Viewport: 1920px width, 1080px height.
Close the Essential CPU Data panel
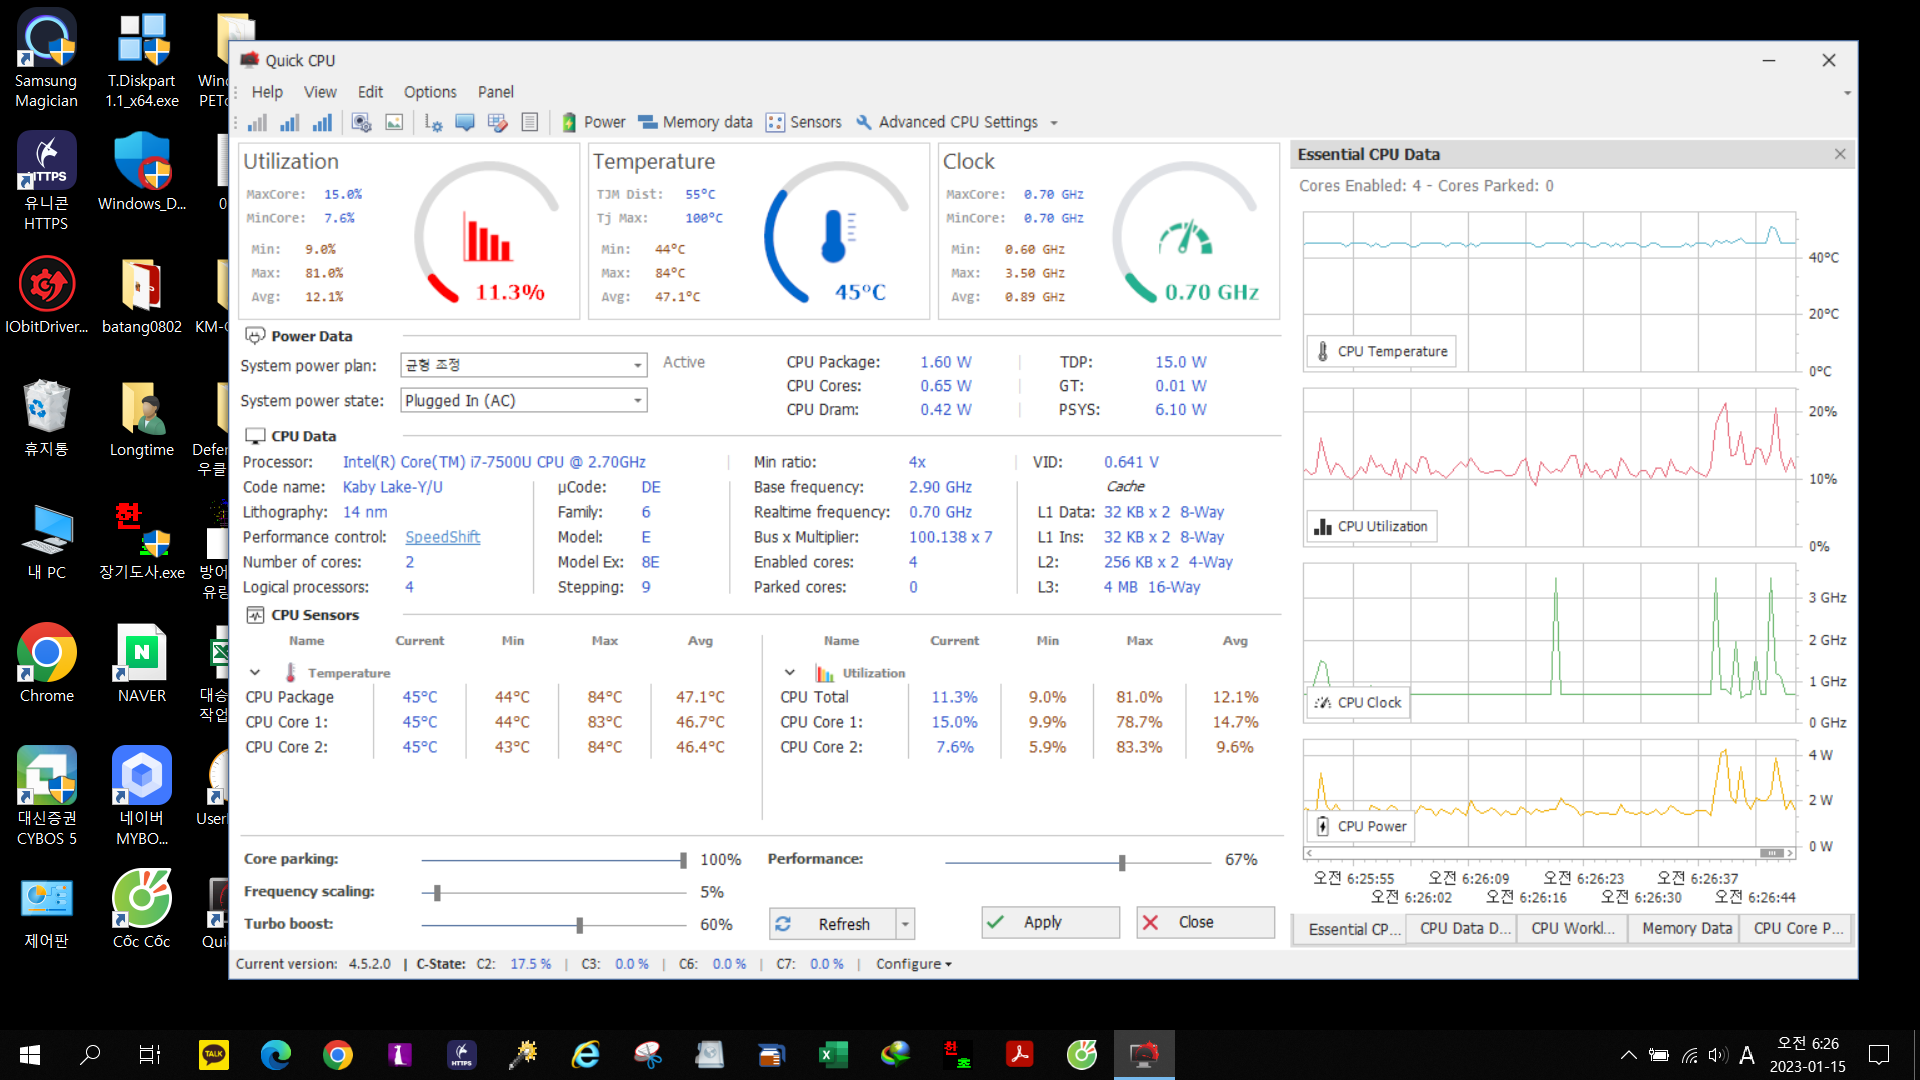(x=1840, y=154)
